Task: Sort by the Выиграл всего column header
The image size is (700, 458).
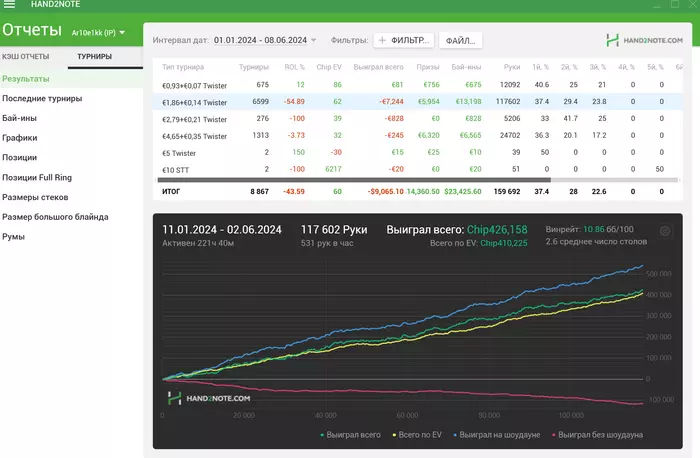Action: pos(379,67)
